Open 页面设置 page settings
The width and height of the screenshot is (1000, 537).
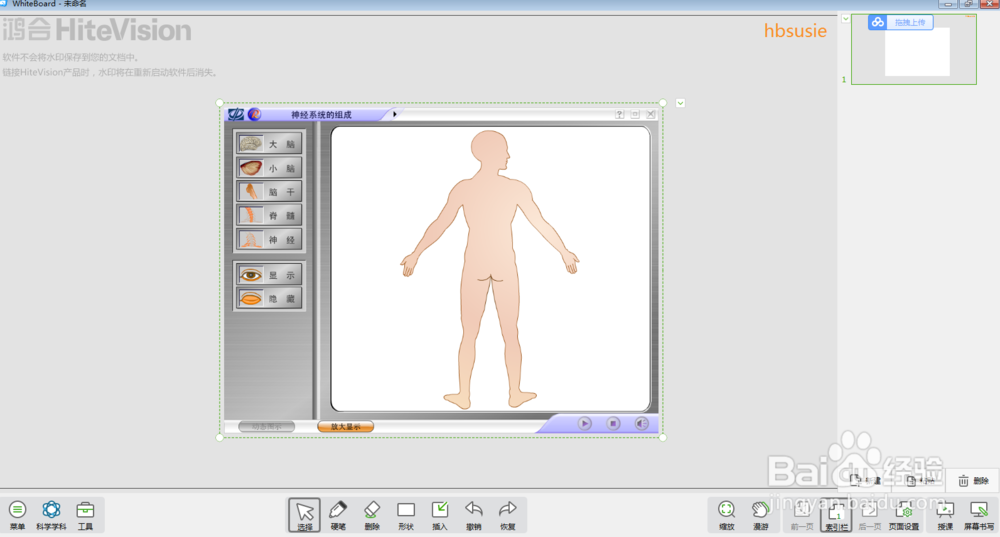(x=904, y=515)
